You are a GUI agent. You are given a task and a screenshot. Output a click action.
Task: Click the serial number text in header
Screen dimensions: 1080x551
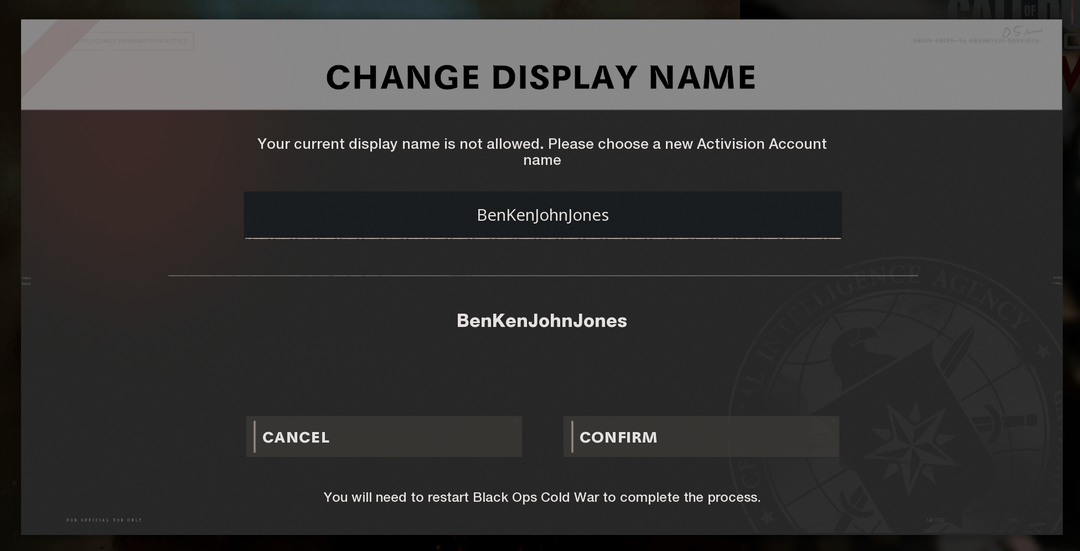point(975,41)
